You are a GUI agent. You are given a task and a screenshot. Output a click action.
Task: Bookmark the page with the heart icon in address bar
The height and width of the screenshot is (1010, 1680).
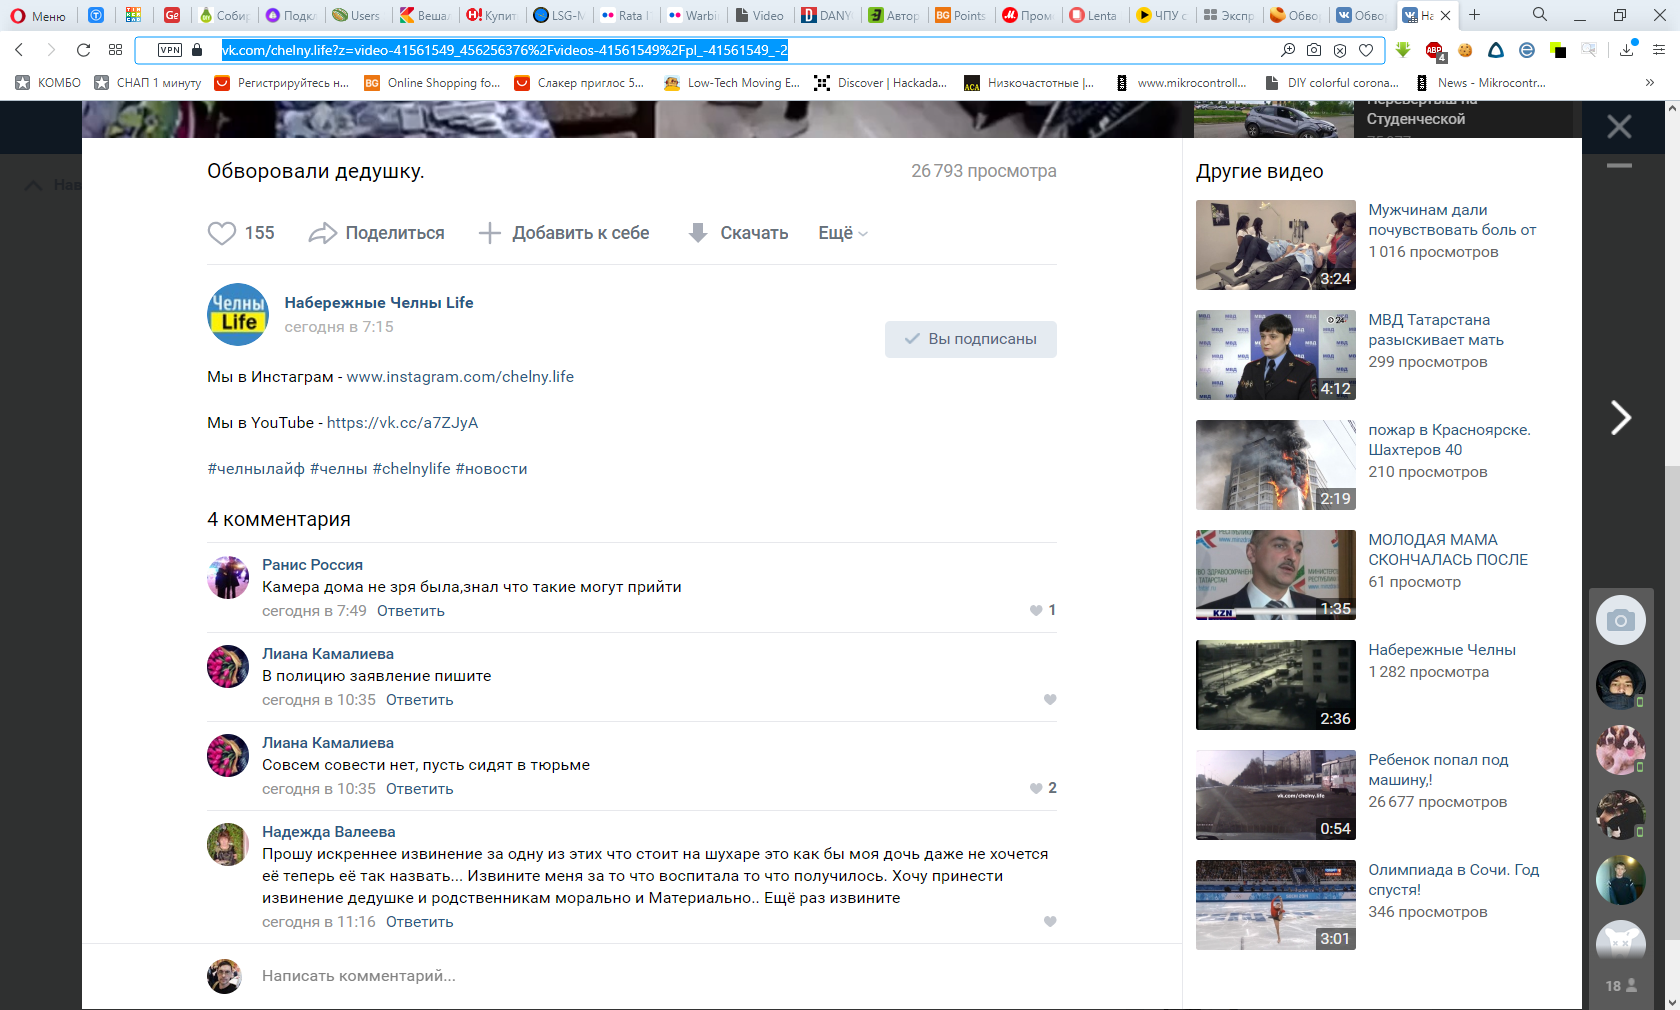tap(1366, 50)
